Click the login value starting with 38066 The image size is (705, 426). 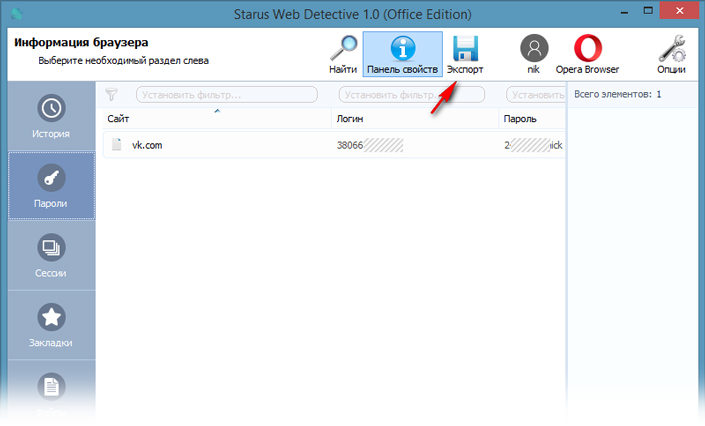click(x=370, y=145)
